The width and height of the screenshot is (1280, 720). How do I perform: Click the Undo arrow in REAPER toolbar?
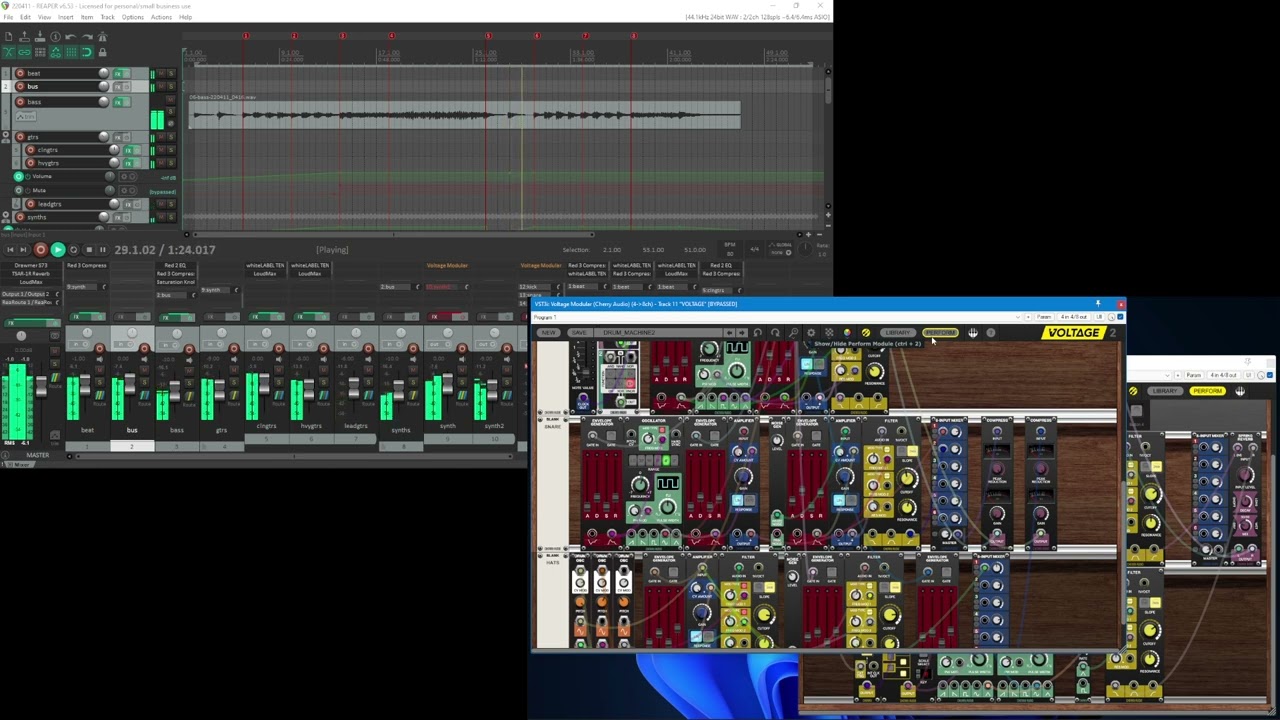pyautogui.click(x=70, y=37)
